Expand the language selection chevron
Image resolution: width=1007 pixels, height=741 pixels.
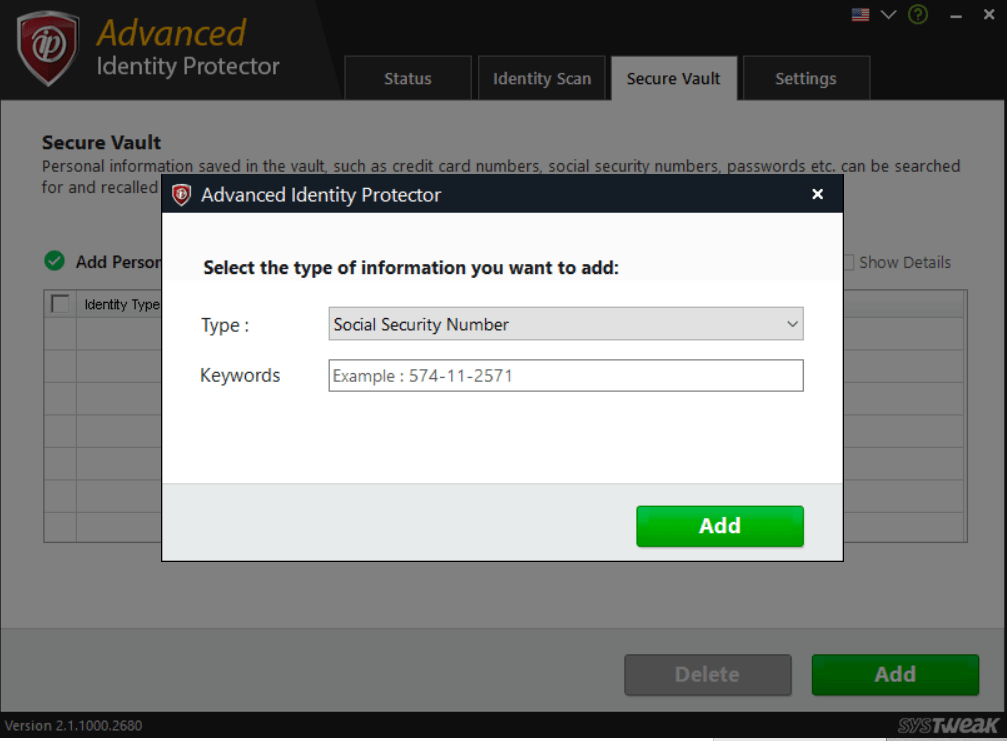click(888, 15)
